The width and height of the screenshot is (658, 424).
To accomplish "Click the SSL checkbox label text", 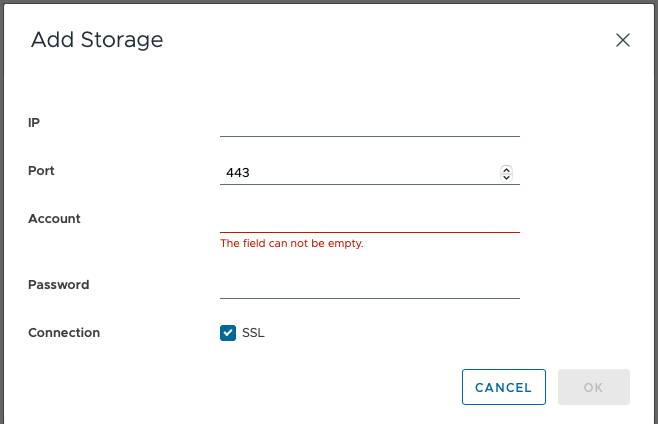I will tap(254, 332).
